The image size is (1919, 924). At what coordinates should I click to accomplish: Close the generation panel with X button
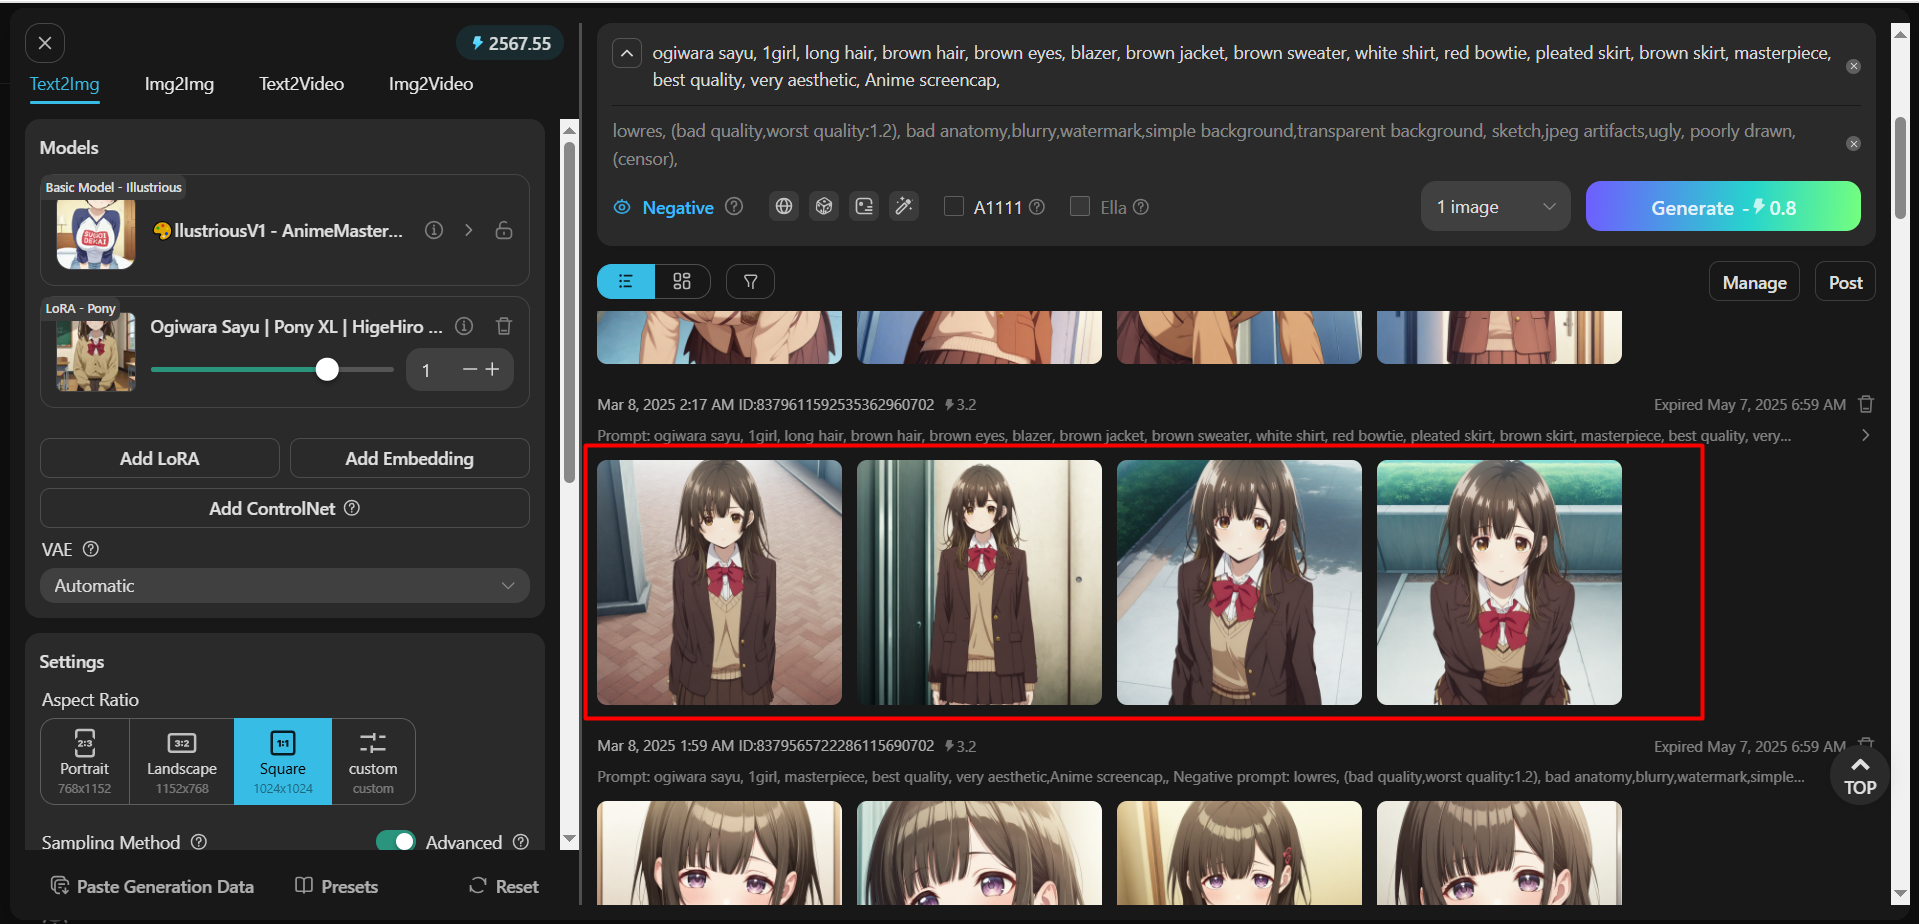pos(45,43)
